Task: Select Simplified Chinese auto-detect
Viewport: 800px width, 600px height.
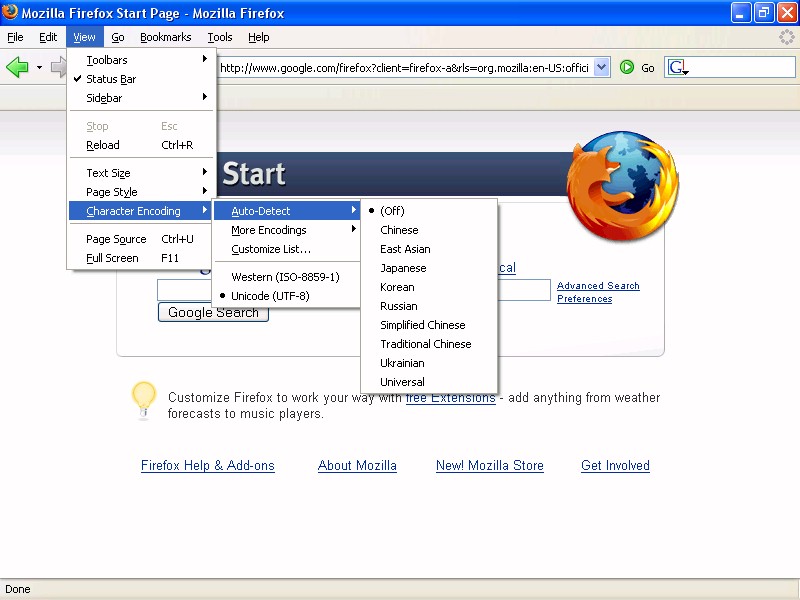Action: click(429, 325)
